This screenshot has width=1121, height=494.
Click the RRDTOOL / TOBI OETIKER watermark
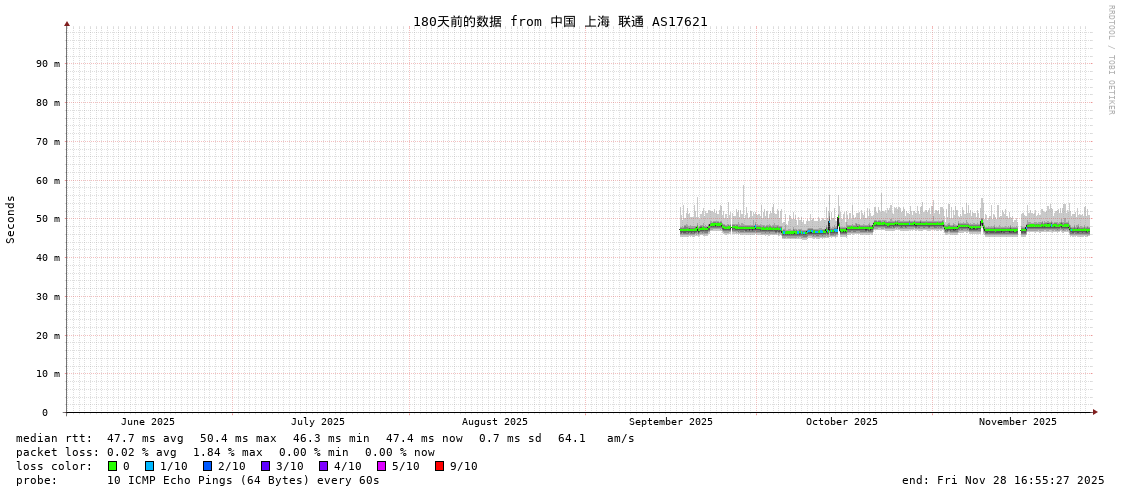point(1110,60)
